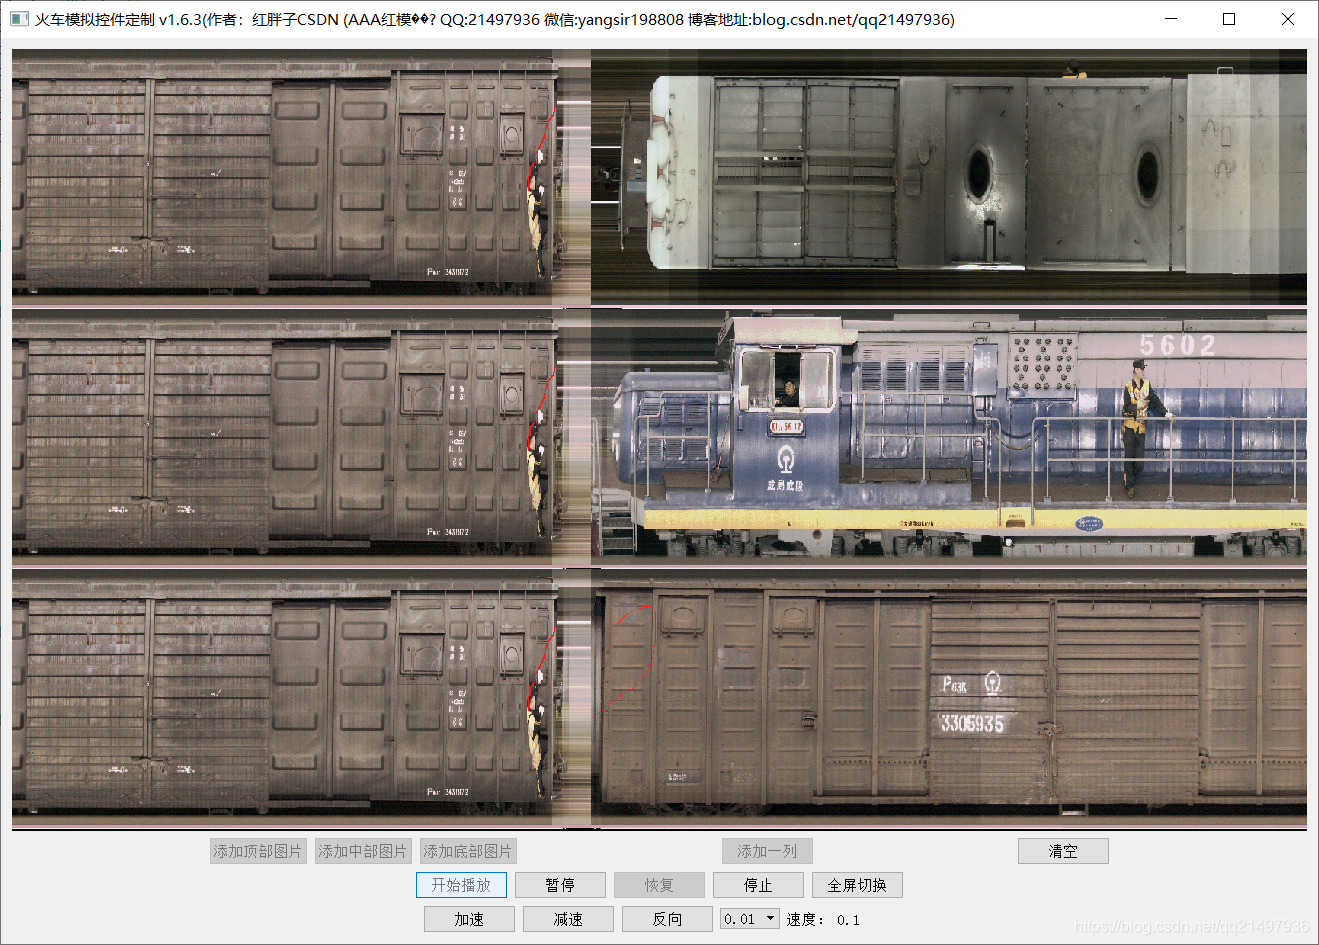Viewport: 1319px width, 945px height.
Task: Open the 0.01 speed step dropdown
Action: (750, 919)
